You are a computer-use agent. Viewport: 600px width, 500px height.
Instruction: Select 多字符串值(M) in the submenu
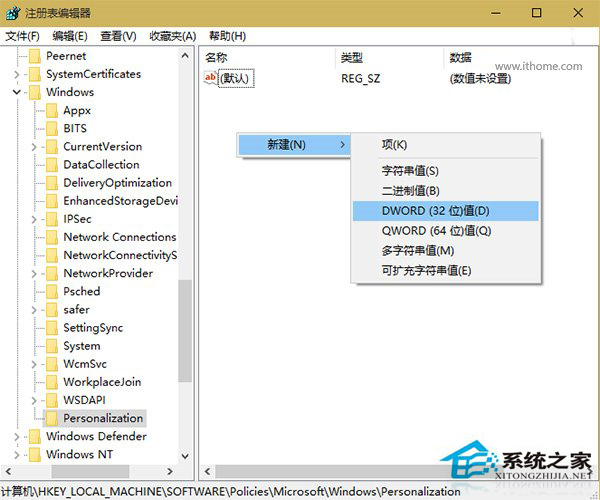tap(445, 251)
